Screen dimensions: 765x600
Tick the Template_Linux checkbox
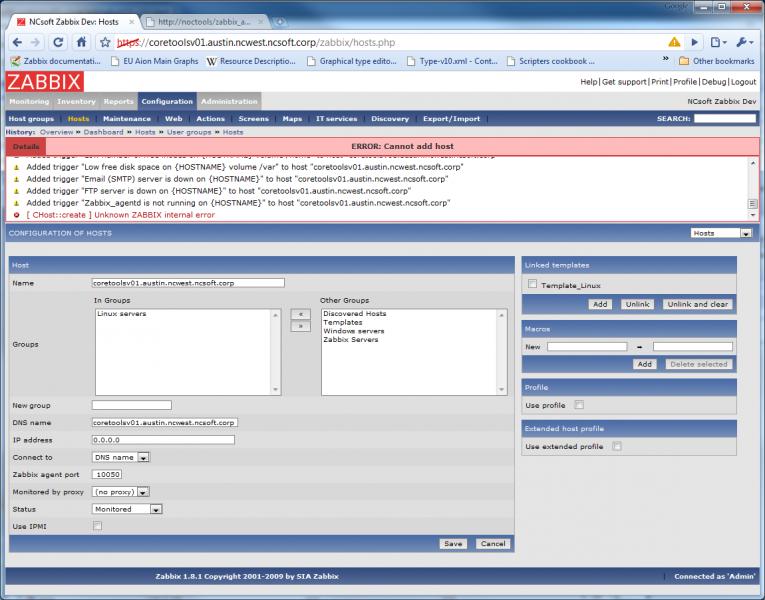(532, 284)
